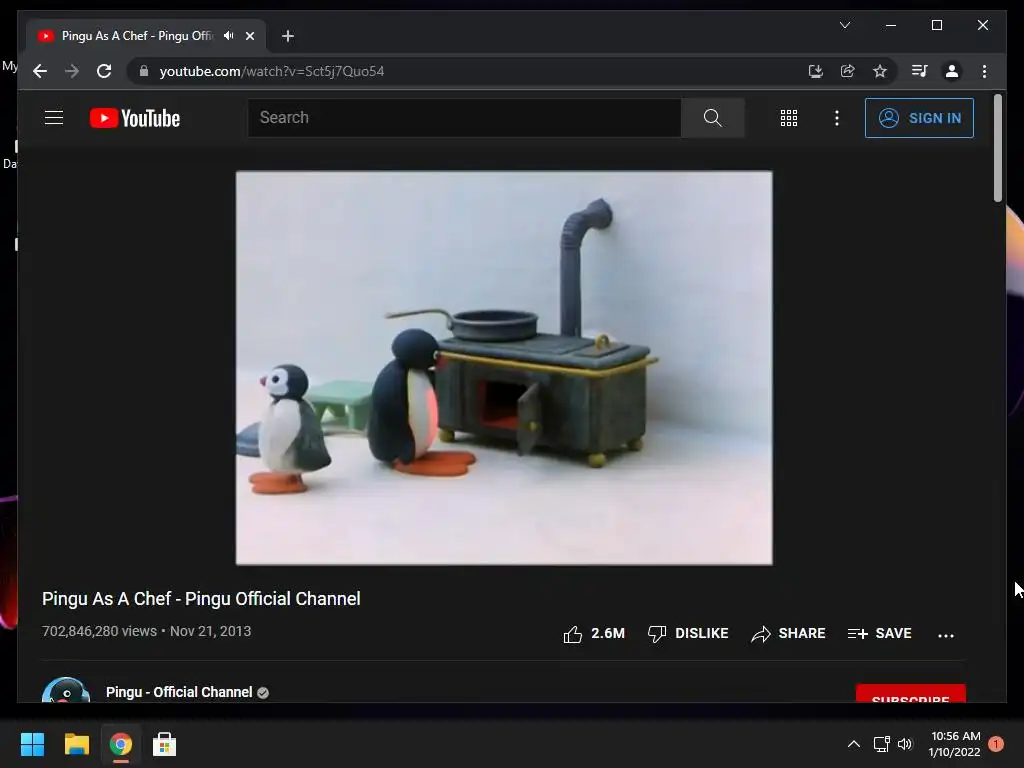Click the video player to pause
This screenshot has height=768, width=1024.
click(x=504, y=368)
